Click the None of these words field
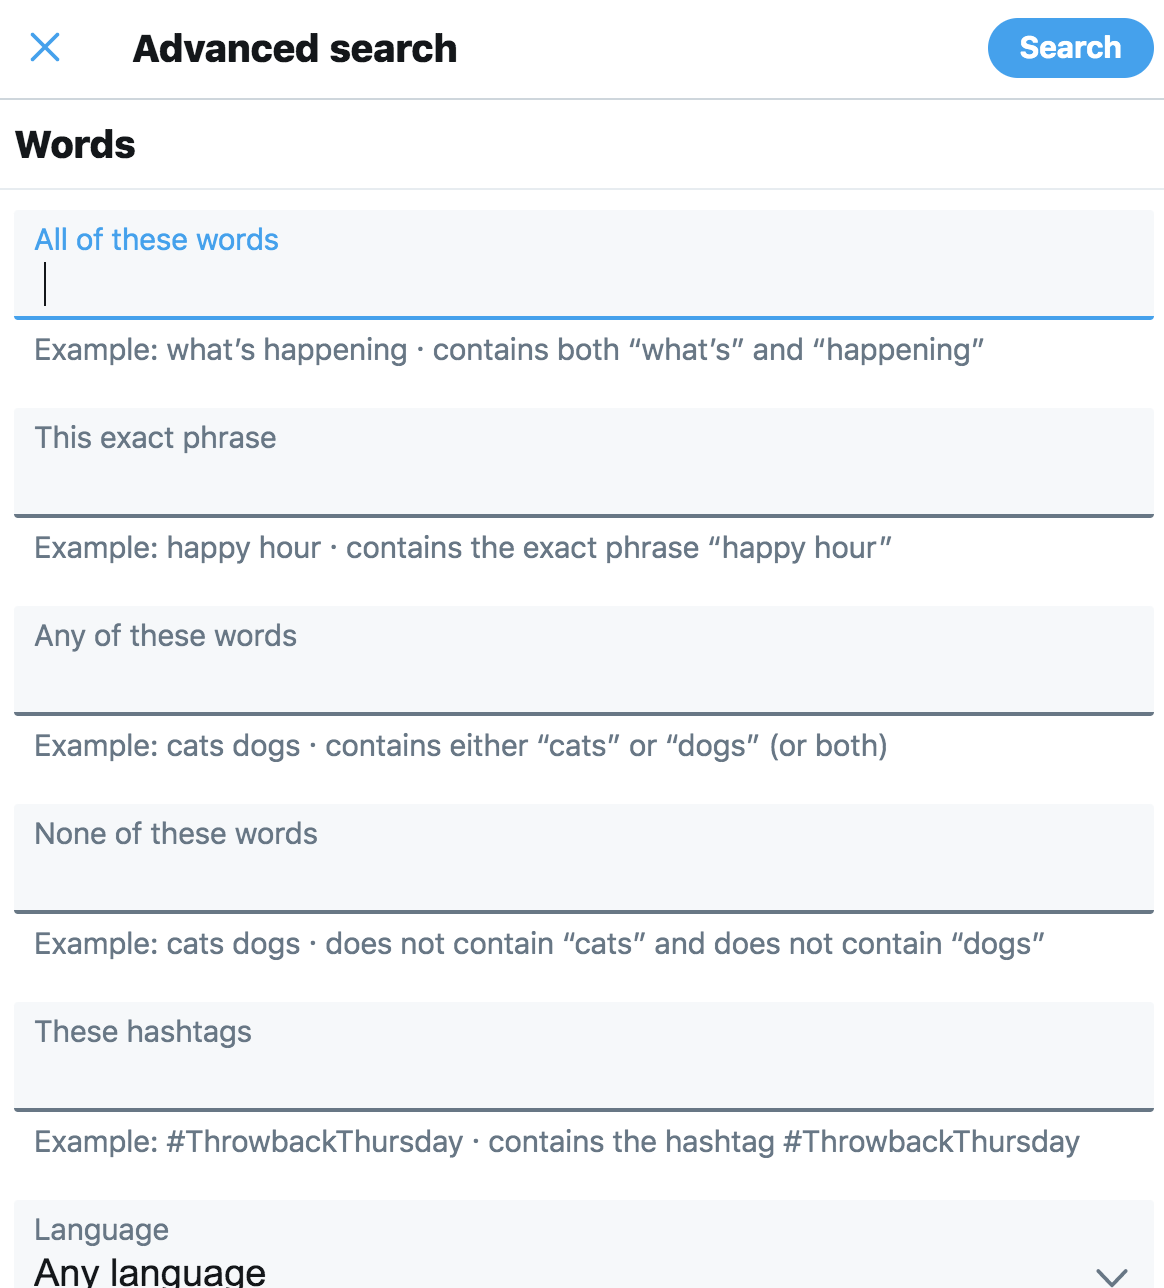Screen dimensions: 1164x1288 pos(582,858)
